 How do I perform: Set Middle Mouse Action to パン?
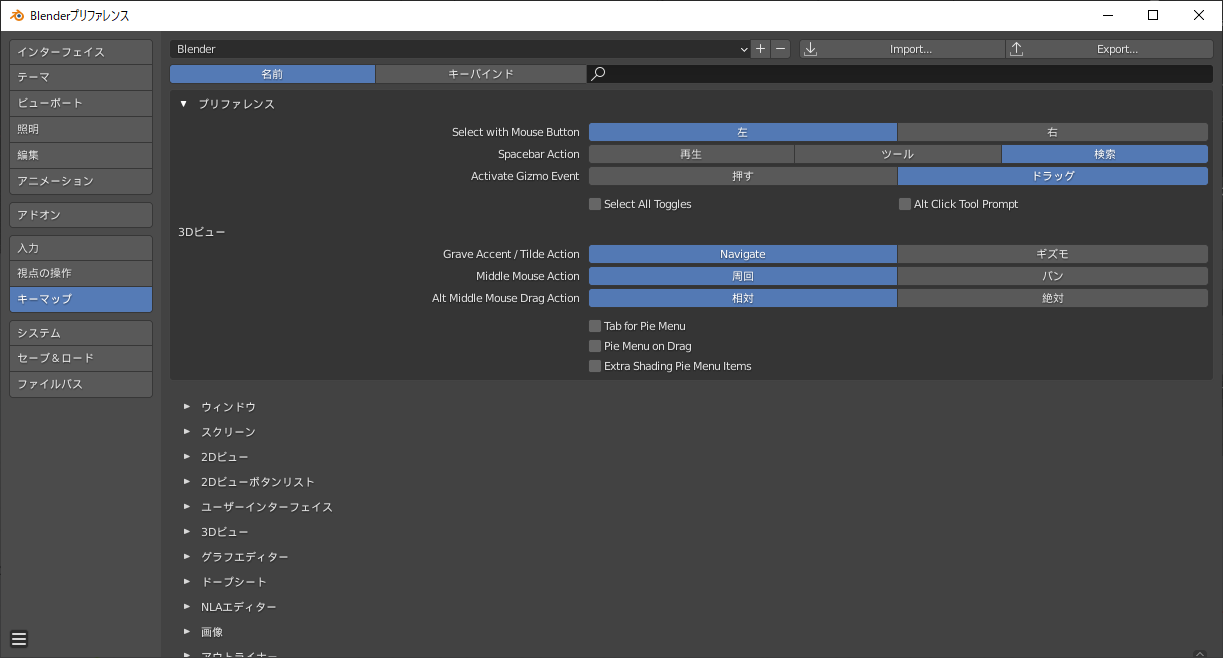click(1053, 276)
